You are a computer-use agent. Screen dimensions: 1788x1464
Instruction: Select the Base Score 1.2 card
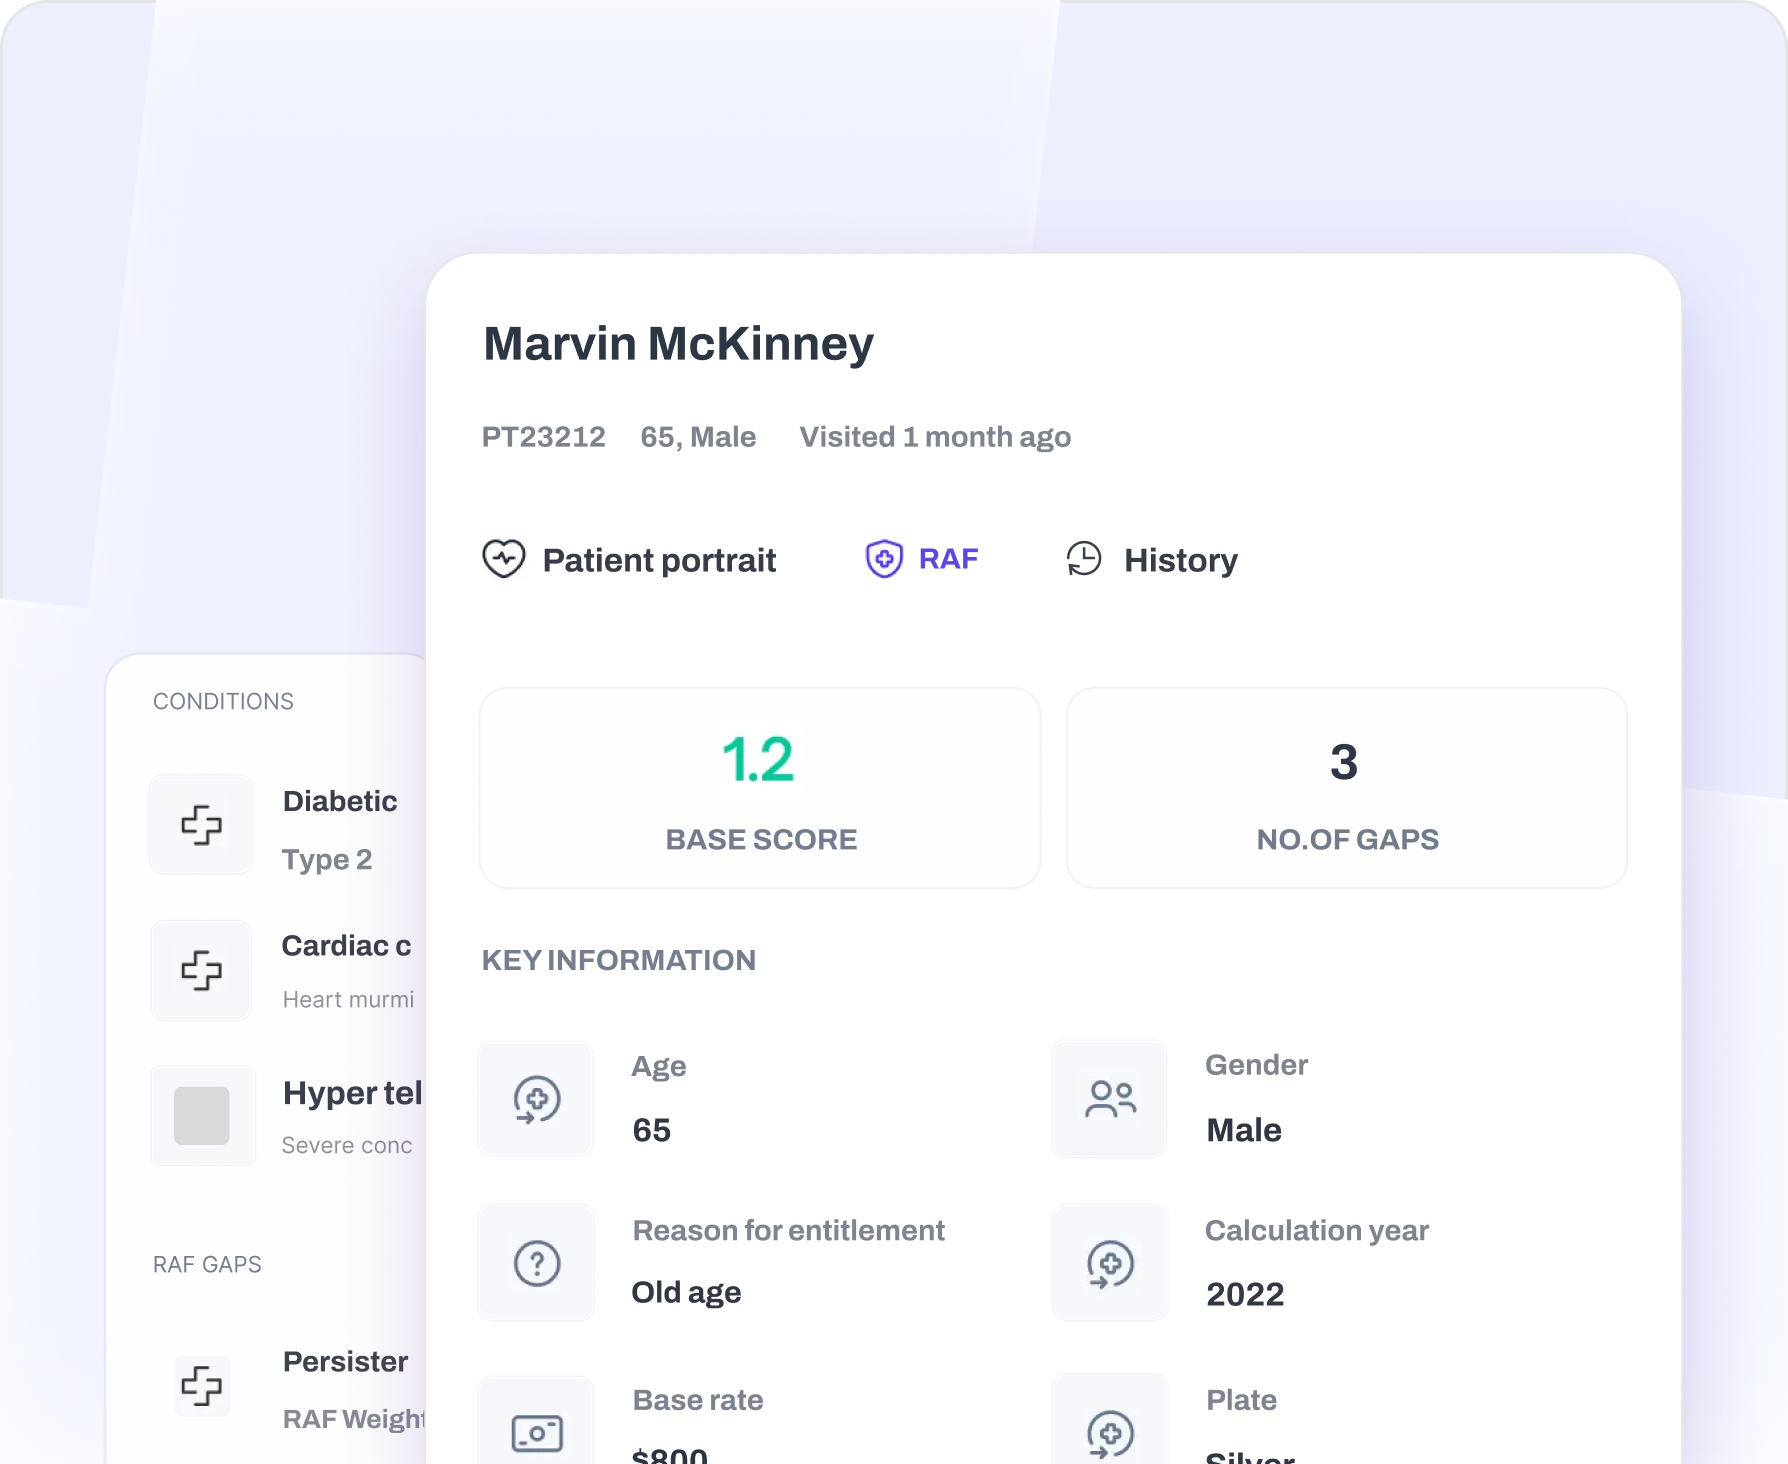760,788
